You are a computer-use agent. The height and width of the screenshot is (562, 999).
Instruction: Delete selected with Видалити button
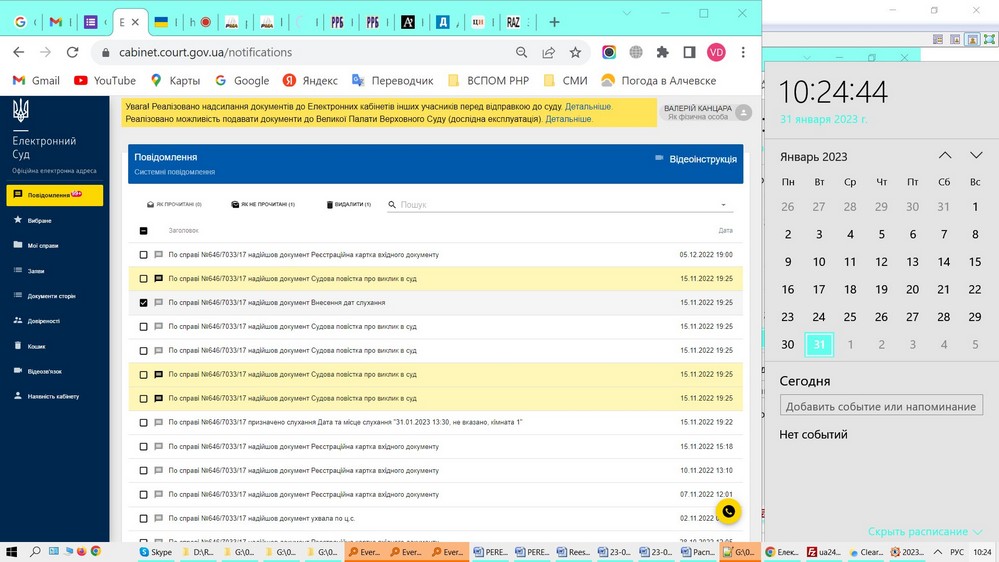tap(349, 205)
